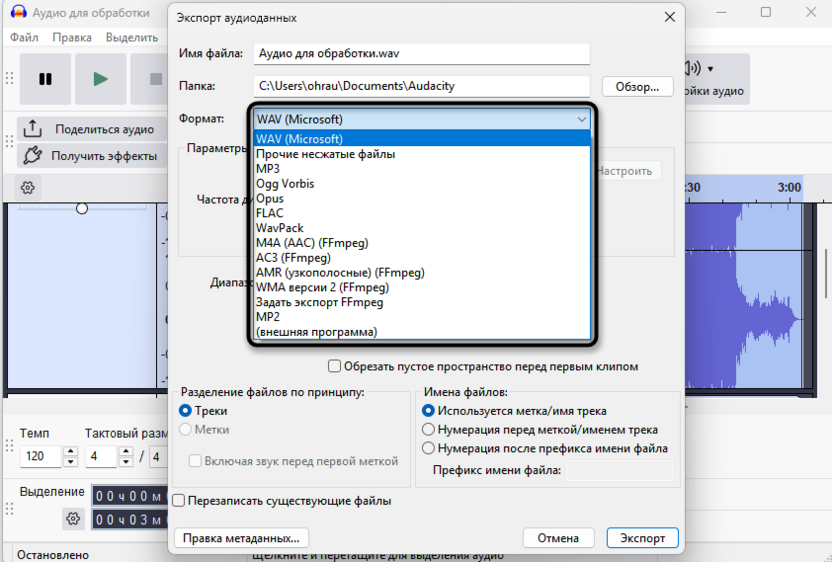Image resolution: width=832 pixels, height=562 pixels.
Task: Choose MP2 format option
Action: tap(422, 317)
